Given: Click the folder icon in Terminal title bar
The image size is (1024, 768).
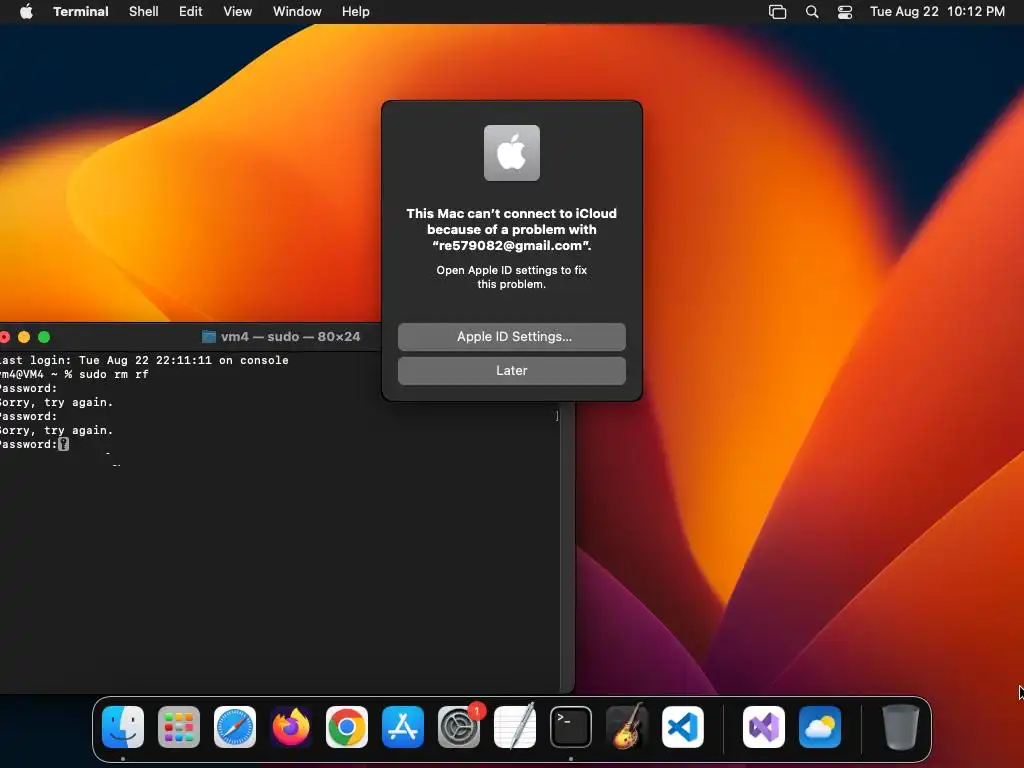Looking at the screenshot, I should pos(209,336).
